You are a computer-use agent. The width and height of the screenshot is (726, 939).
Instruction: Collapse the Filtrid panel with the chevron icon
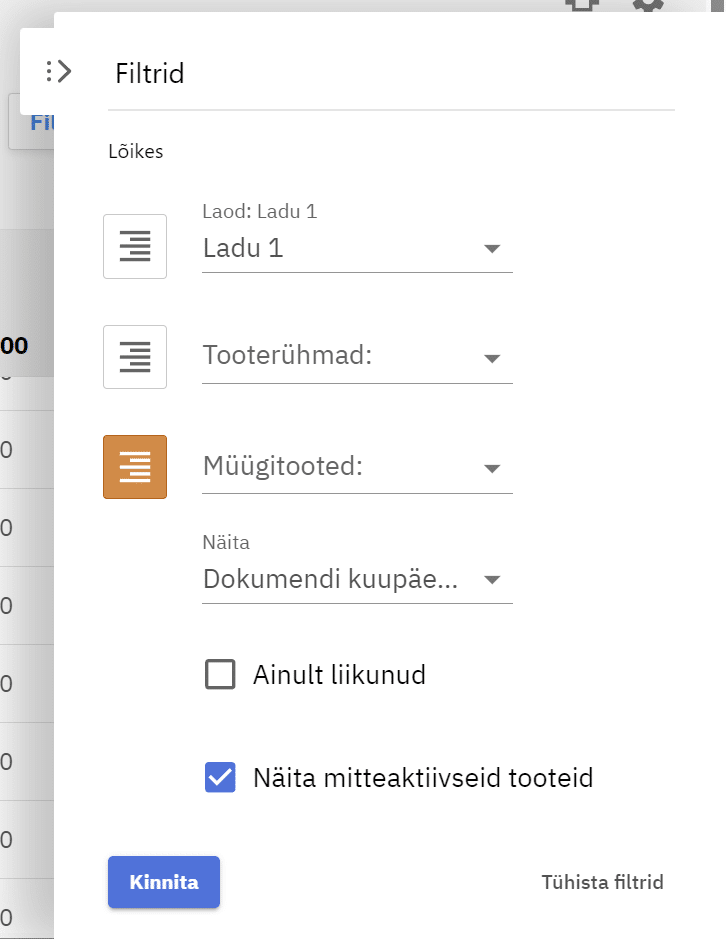click(x=59, y=71)
